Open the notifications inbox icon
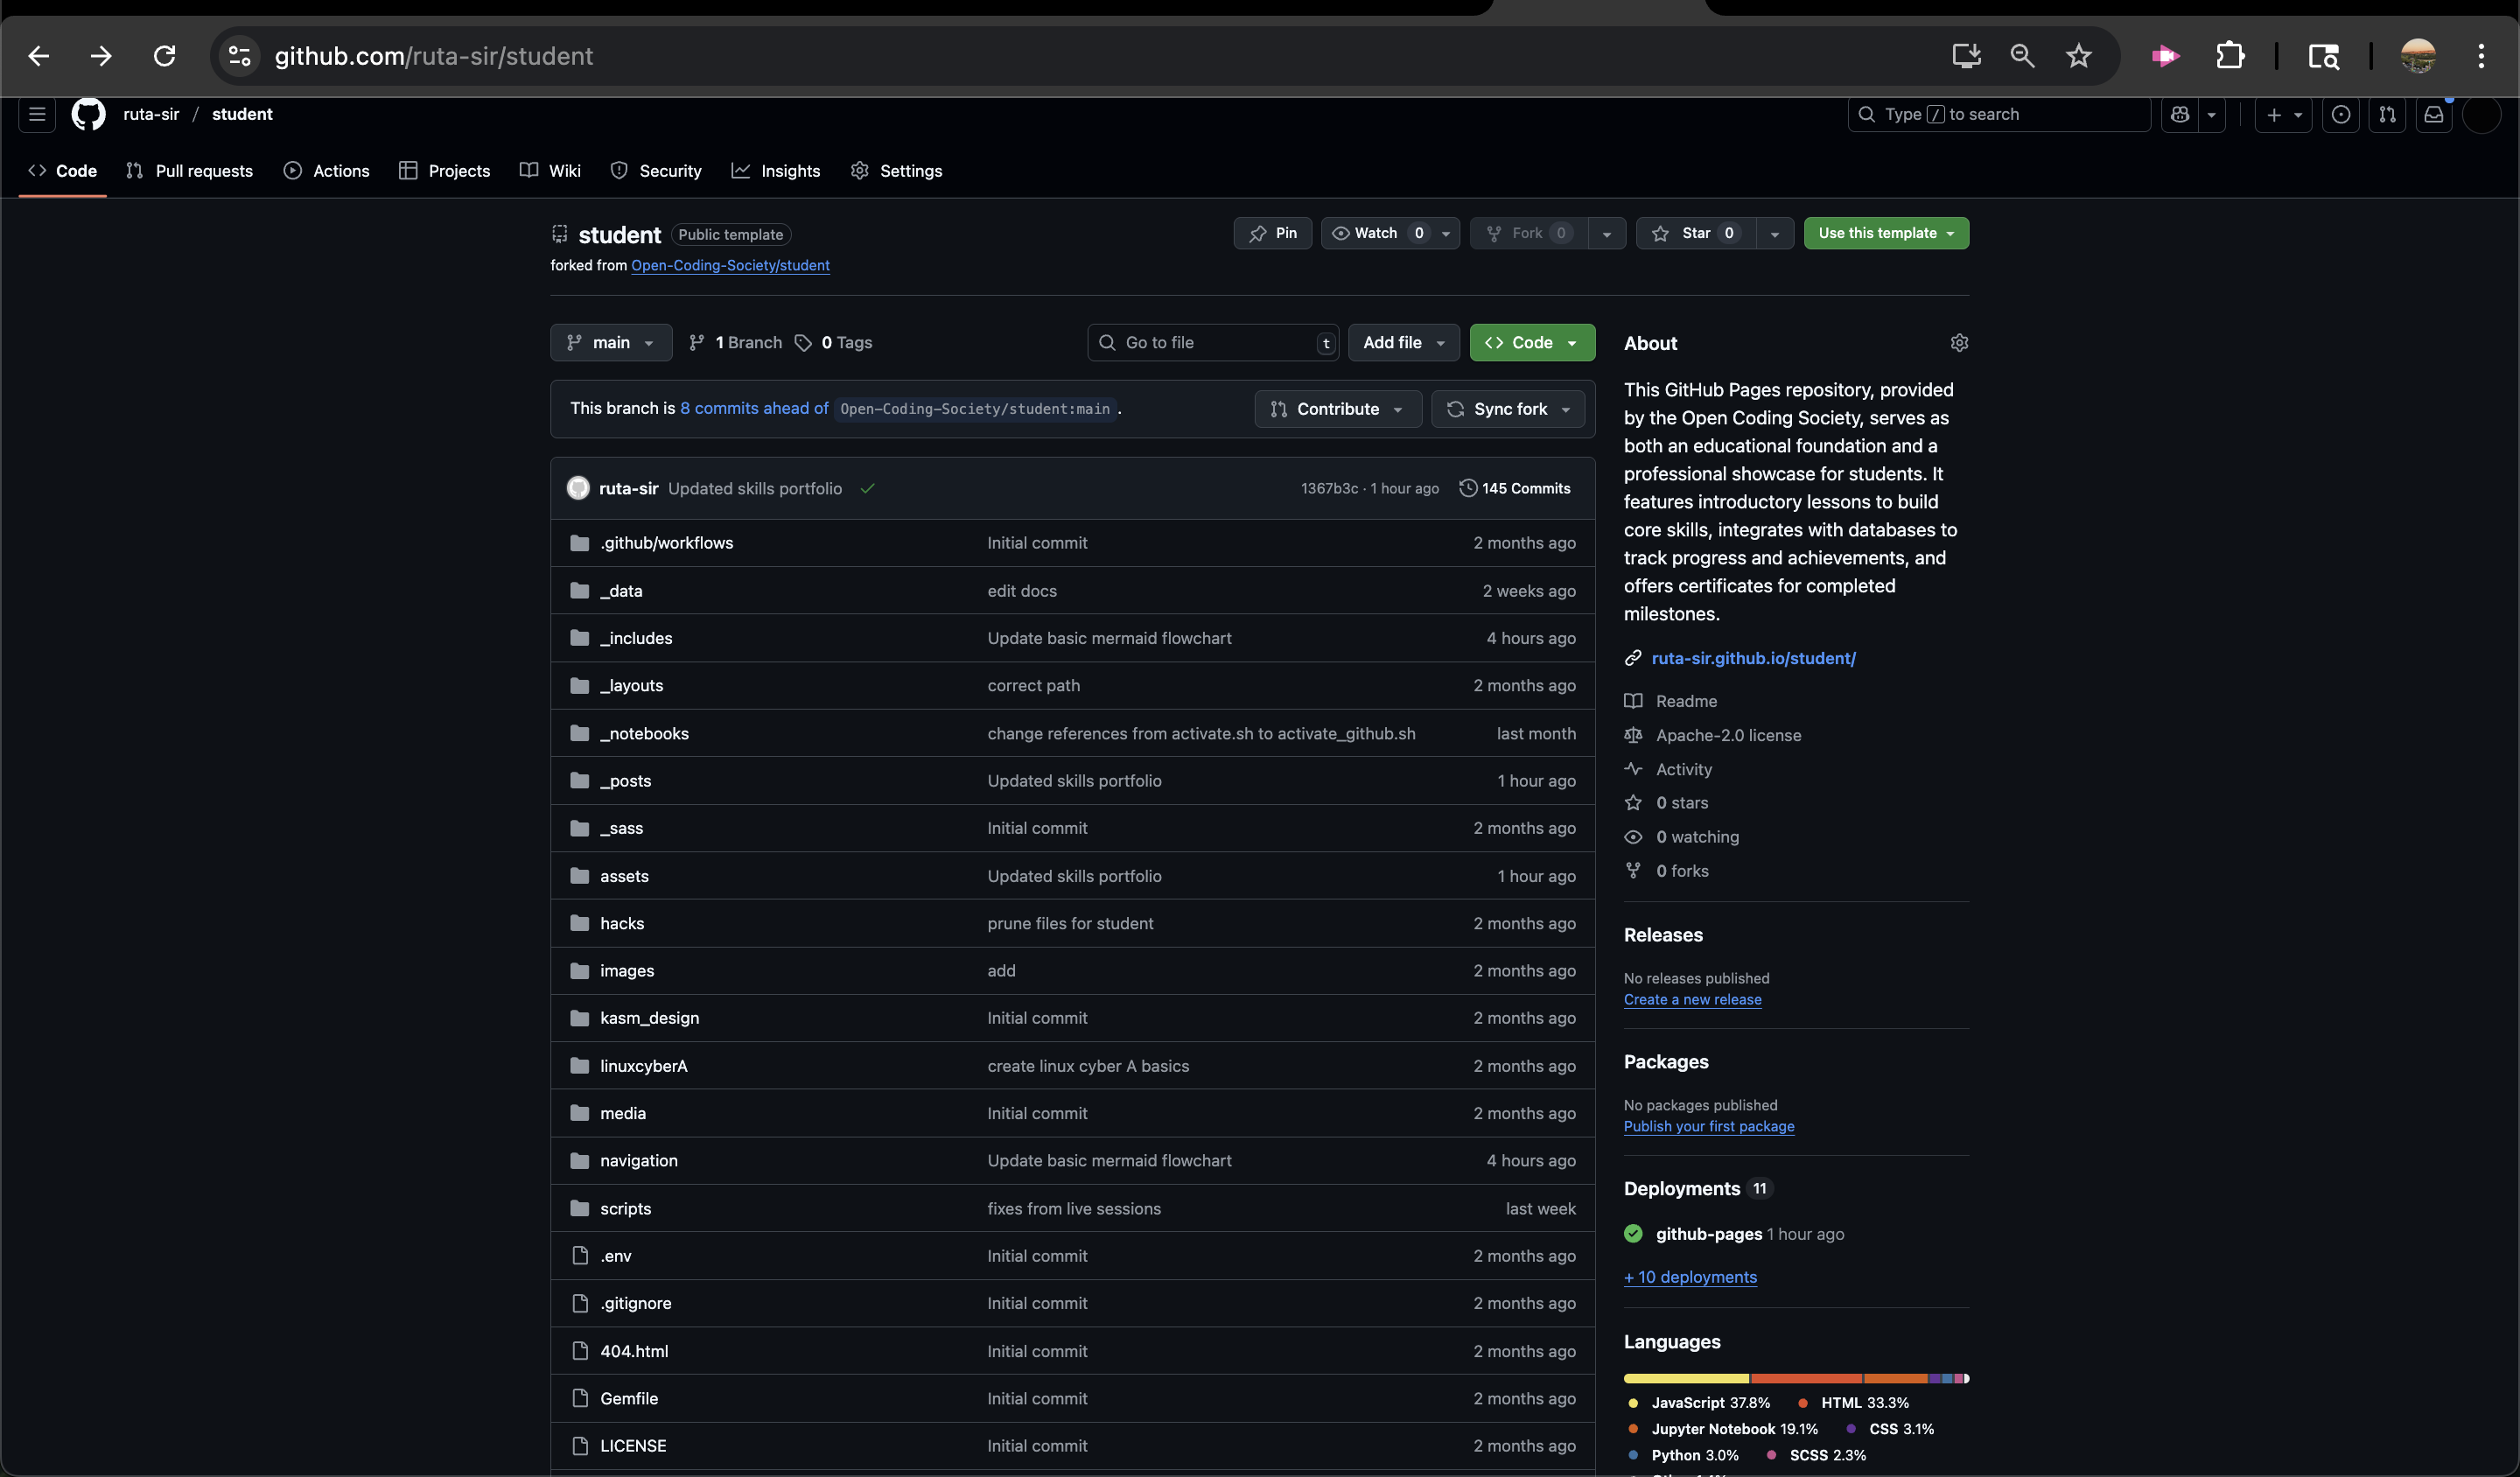 tap(2434, 115)
